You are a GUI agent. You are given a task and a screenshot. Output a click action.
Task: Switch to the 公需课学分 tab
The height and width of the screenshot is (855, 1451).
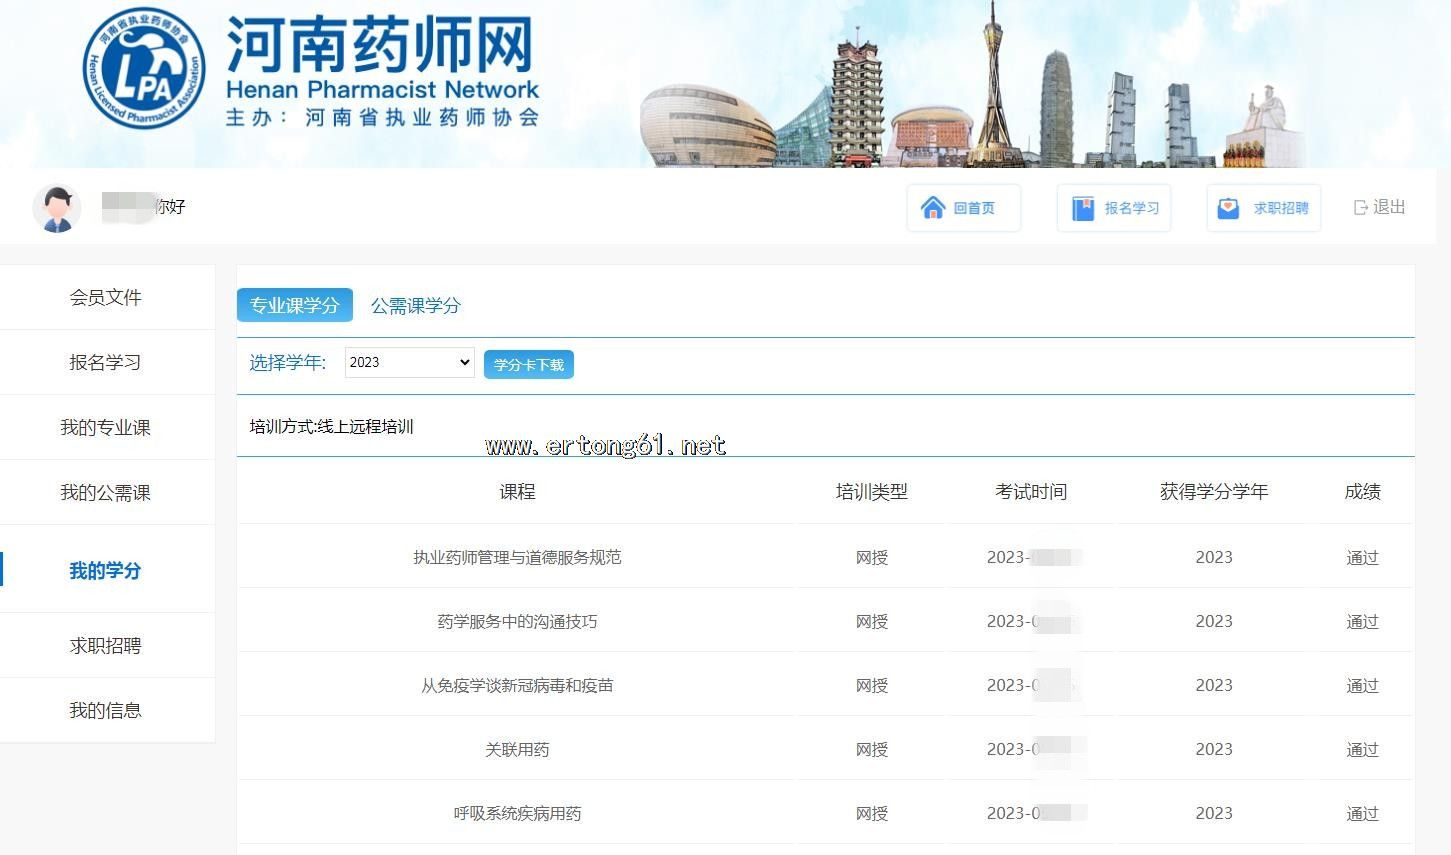point(416,306)
